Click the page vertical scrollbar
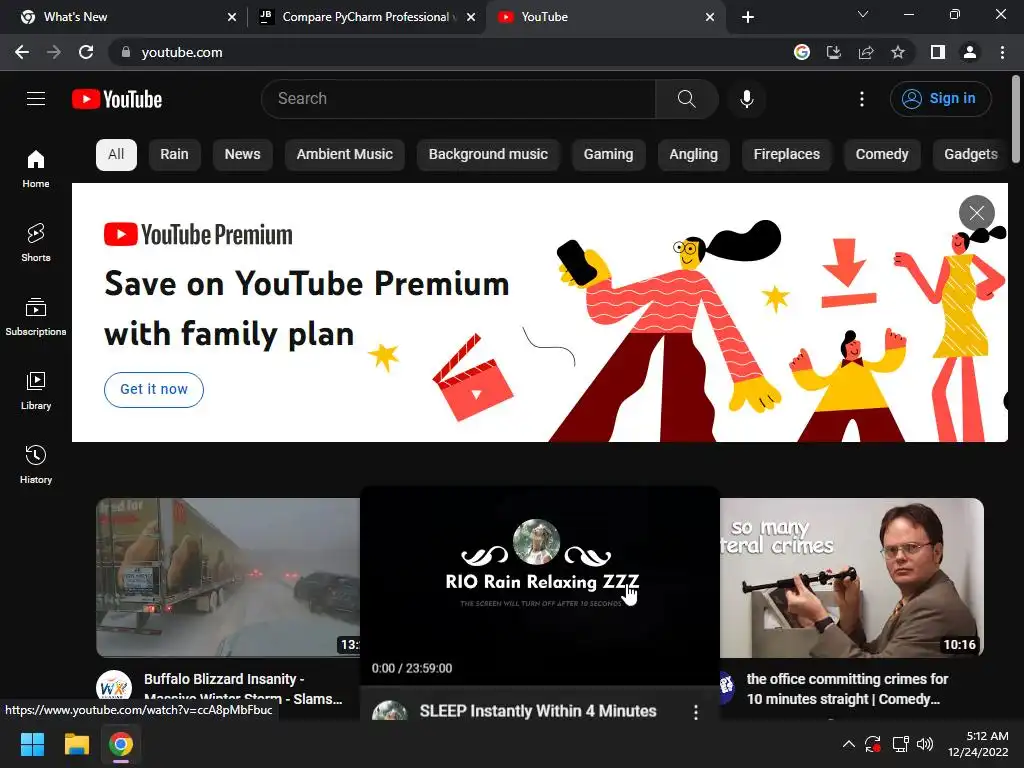 (x=1016, y=119)
